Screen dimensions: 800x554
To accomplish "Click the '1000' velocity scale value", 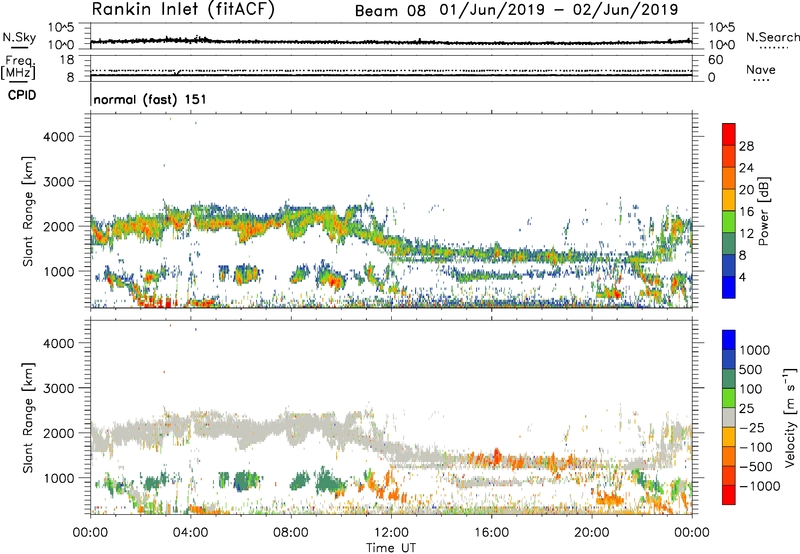I will coord(754,350).
